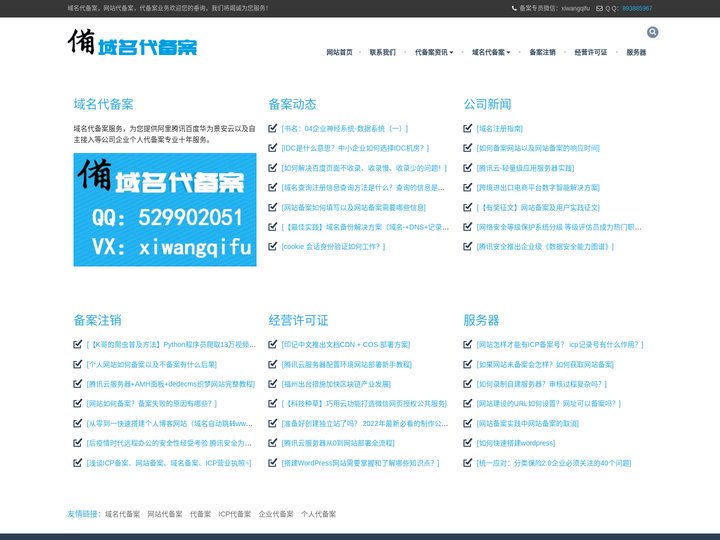Open article 网络安全等级保护系统分级
The height and width of the screenshot is (540, 720).
pyautogui.click(x=559, y=227)
